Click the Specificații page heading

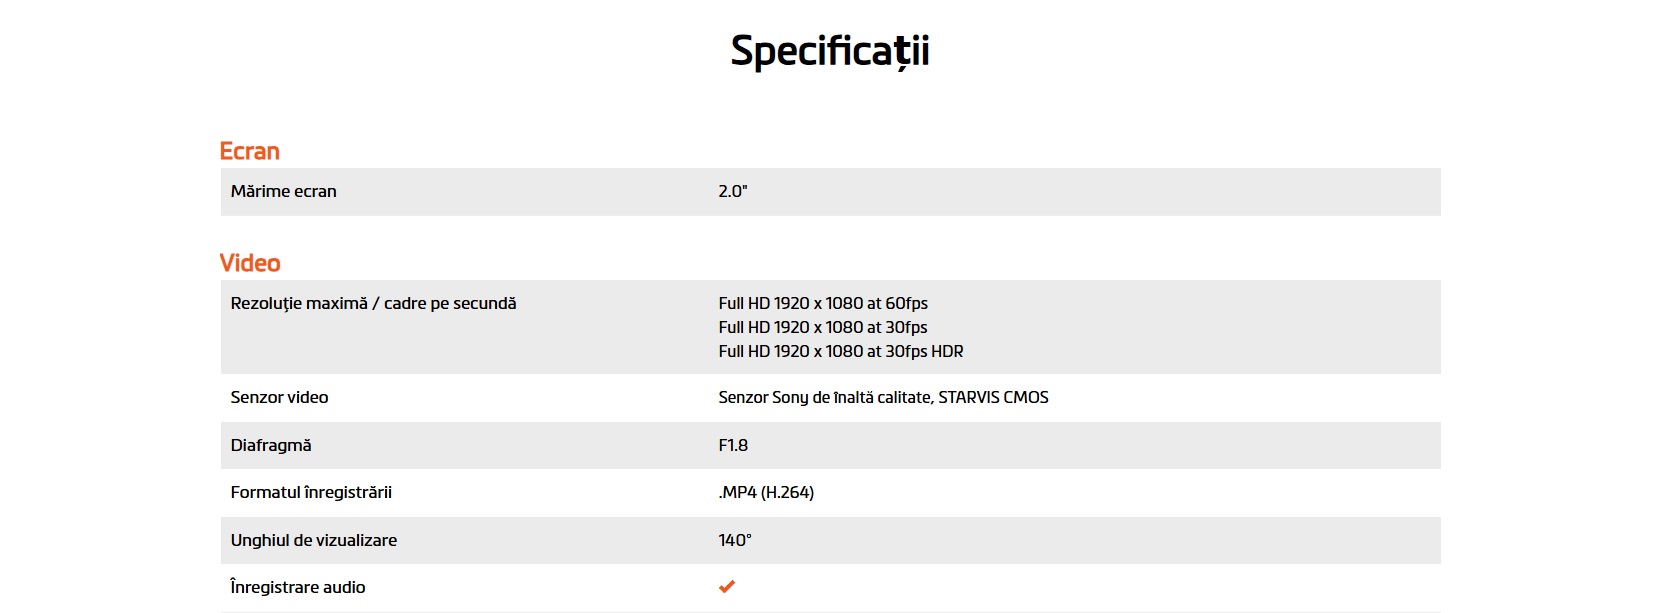click(830, 51)
